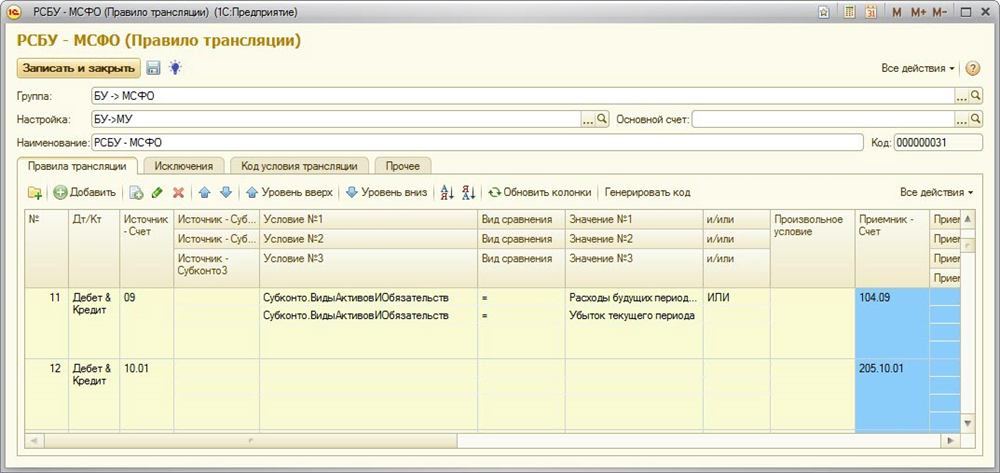
Task: Switch to the 'Исключения' tab
Action: click(184, 165)
